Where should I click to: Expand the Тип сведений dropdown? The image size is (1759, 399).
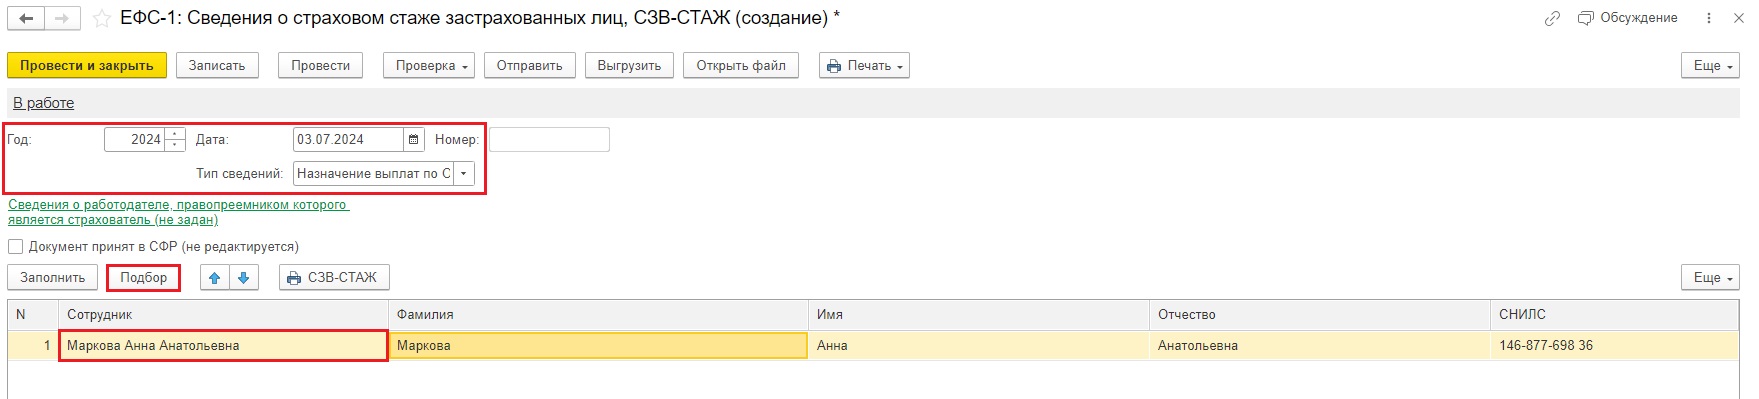464,174
